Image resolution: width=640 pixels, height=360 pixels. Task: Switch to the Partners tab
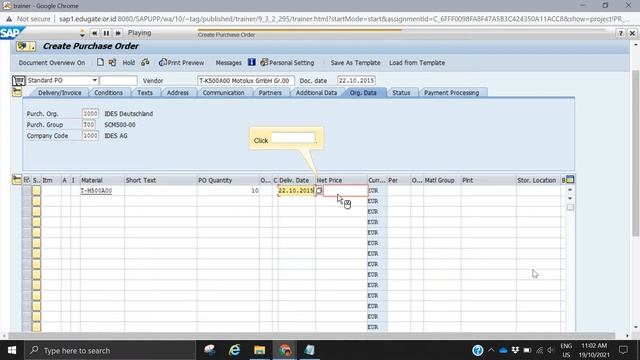pos(270,93)
